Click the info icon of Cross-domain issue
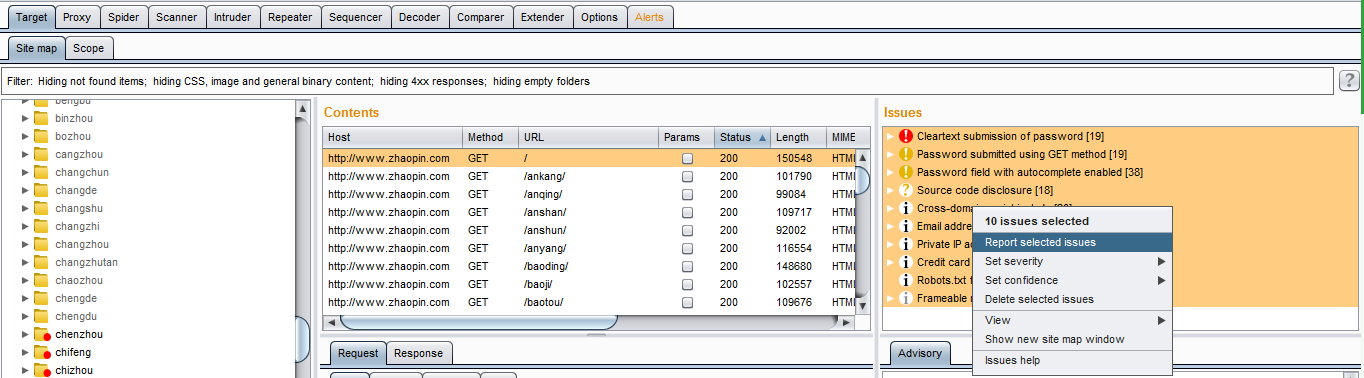The image size is (1364, 378). click(906, 208)
